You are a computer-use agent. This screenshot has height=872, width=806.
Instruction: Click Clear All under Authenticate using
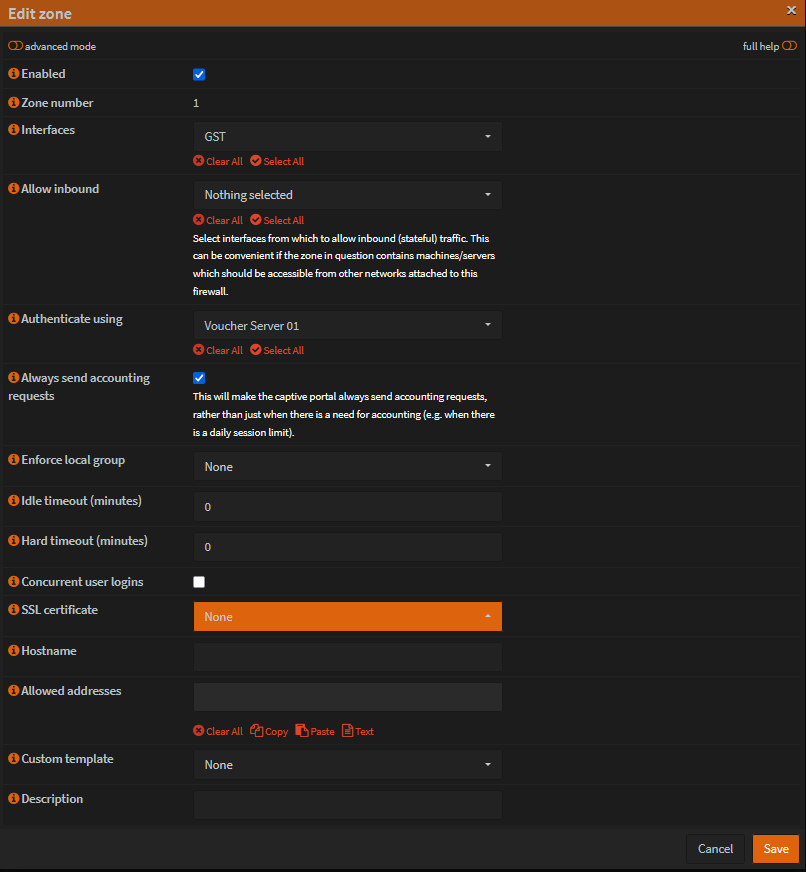pos(217,350)
